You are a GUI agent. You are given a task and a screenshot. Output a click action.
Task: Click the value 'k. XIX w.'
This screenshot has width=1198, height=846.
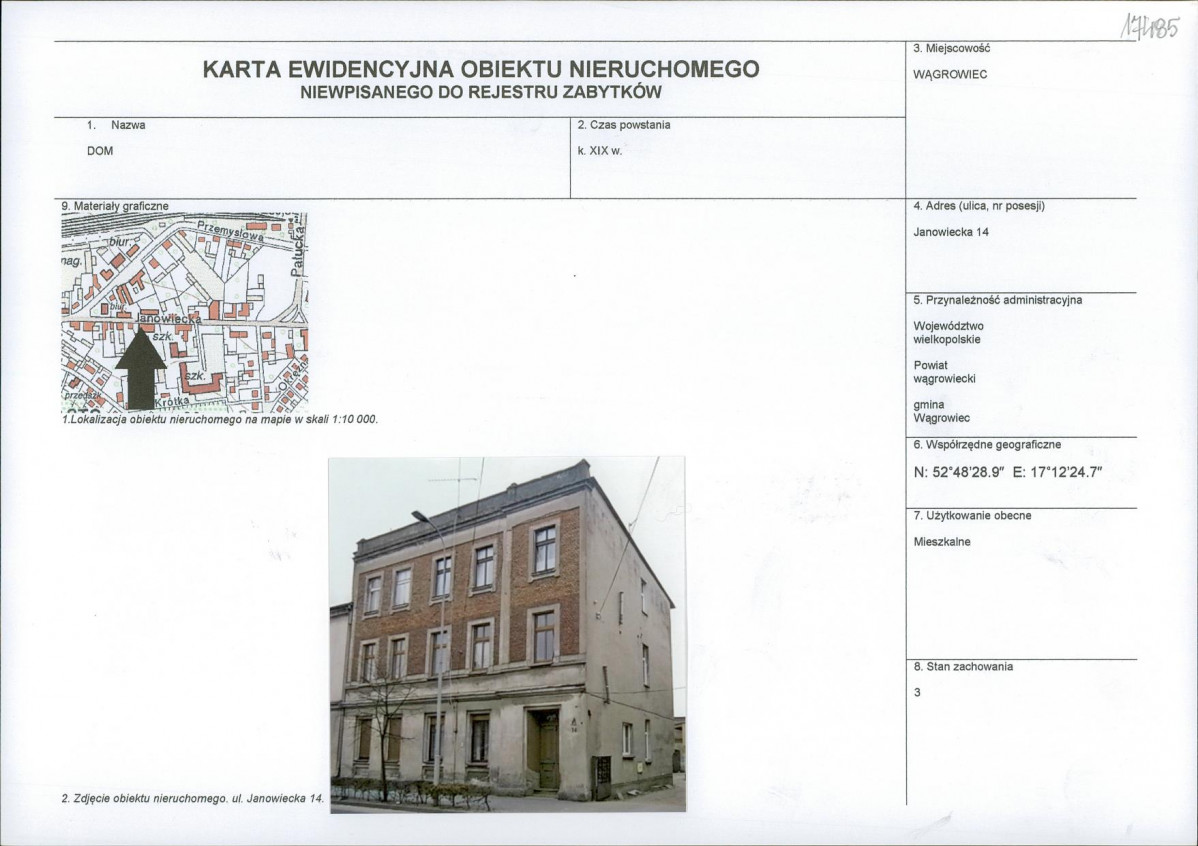(x=600, y=151)
